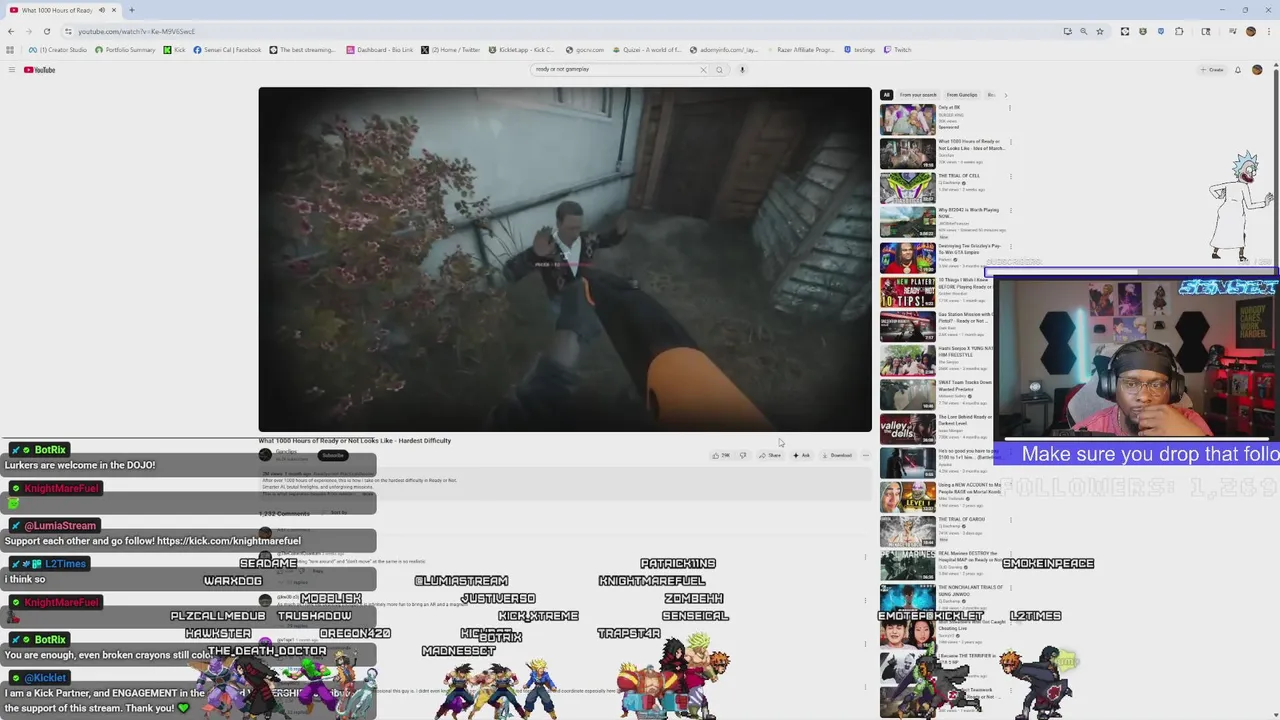The height and width of the screenshot is (720, 1280).
Task: Open the Kick bookmark
Action: (175, 50)
